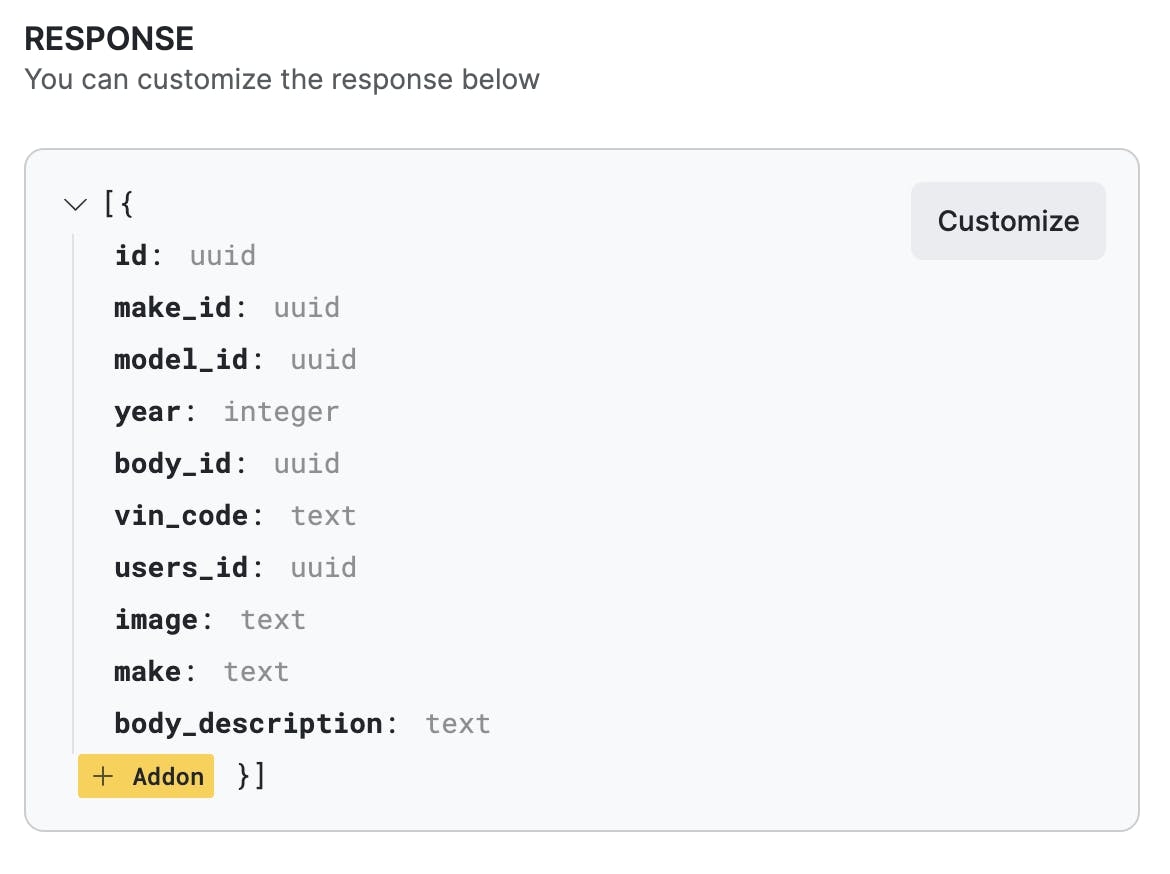1170x874 pixels.
Task: Click the make field label
Action: coord(147,672)
